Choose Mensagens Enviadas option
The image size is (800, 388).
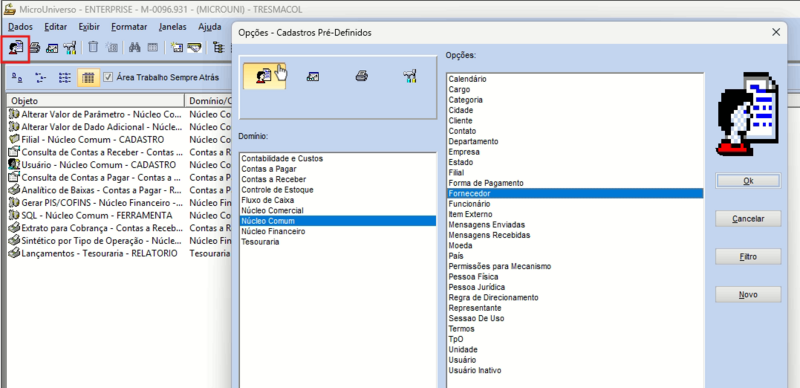[x=575, y=225]
